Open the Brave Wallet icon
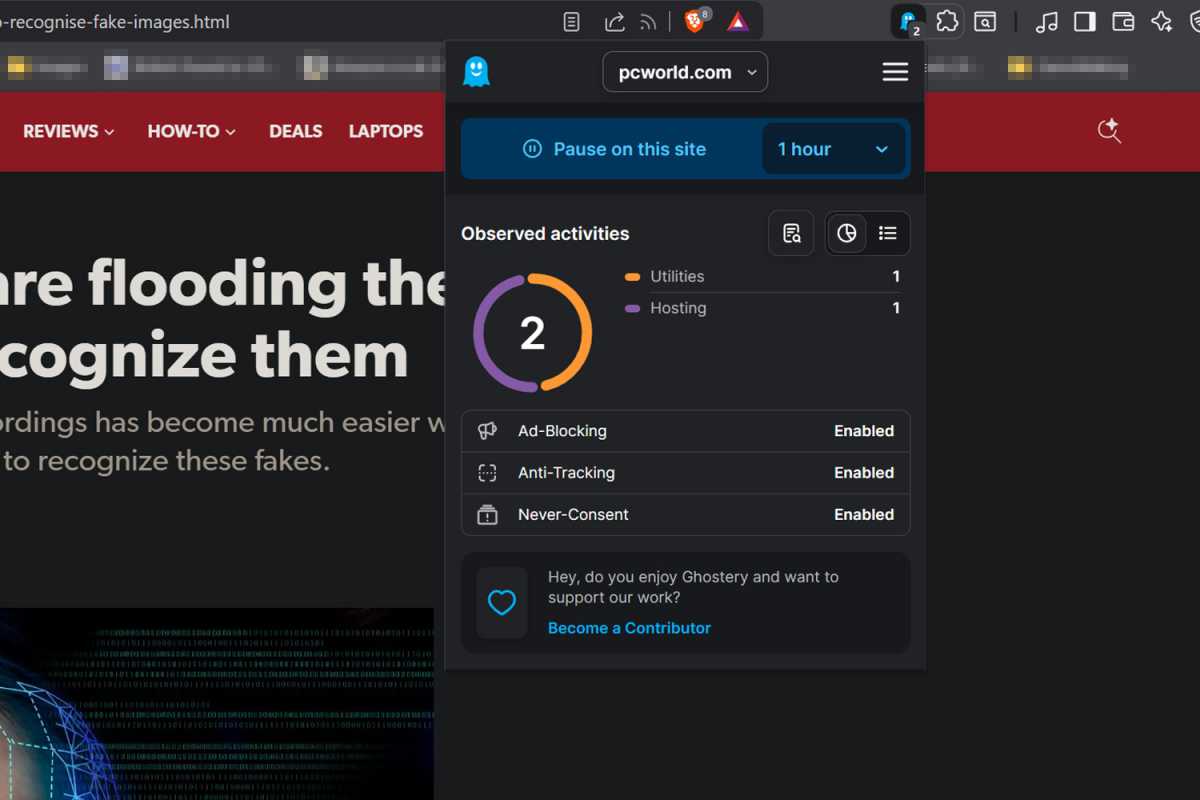 tap(1123, 21)
